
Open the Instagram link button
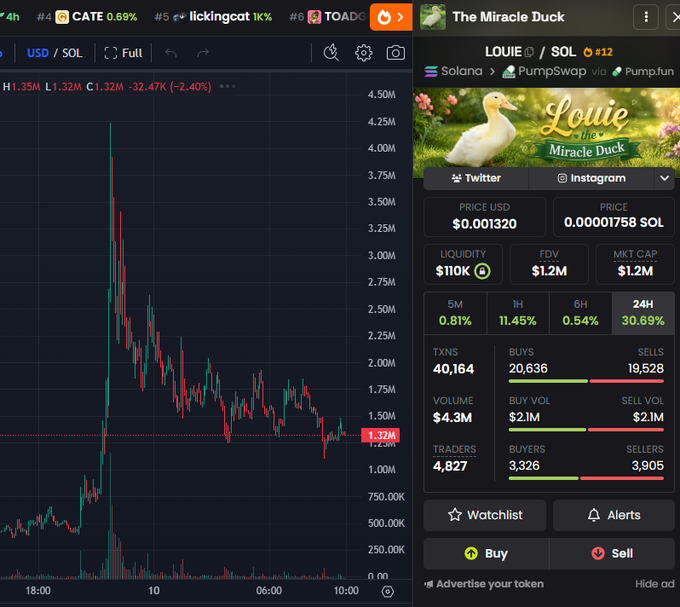pyautogui.click(x=591, y=178)
